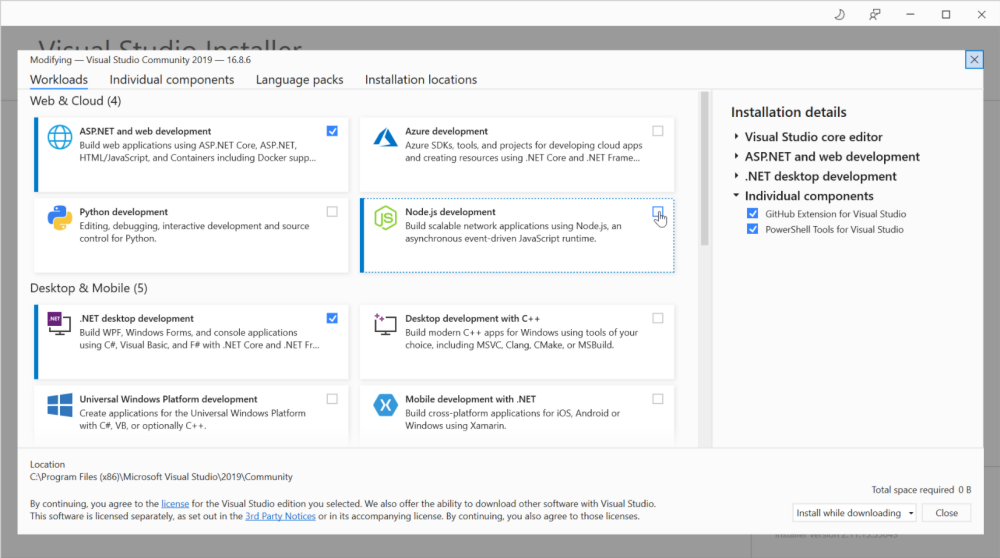This screenshot has width=1000, height=558.
Task: Tick the Node.js development checkbox
Action: click(x=658, y=212)
